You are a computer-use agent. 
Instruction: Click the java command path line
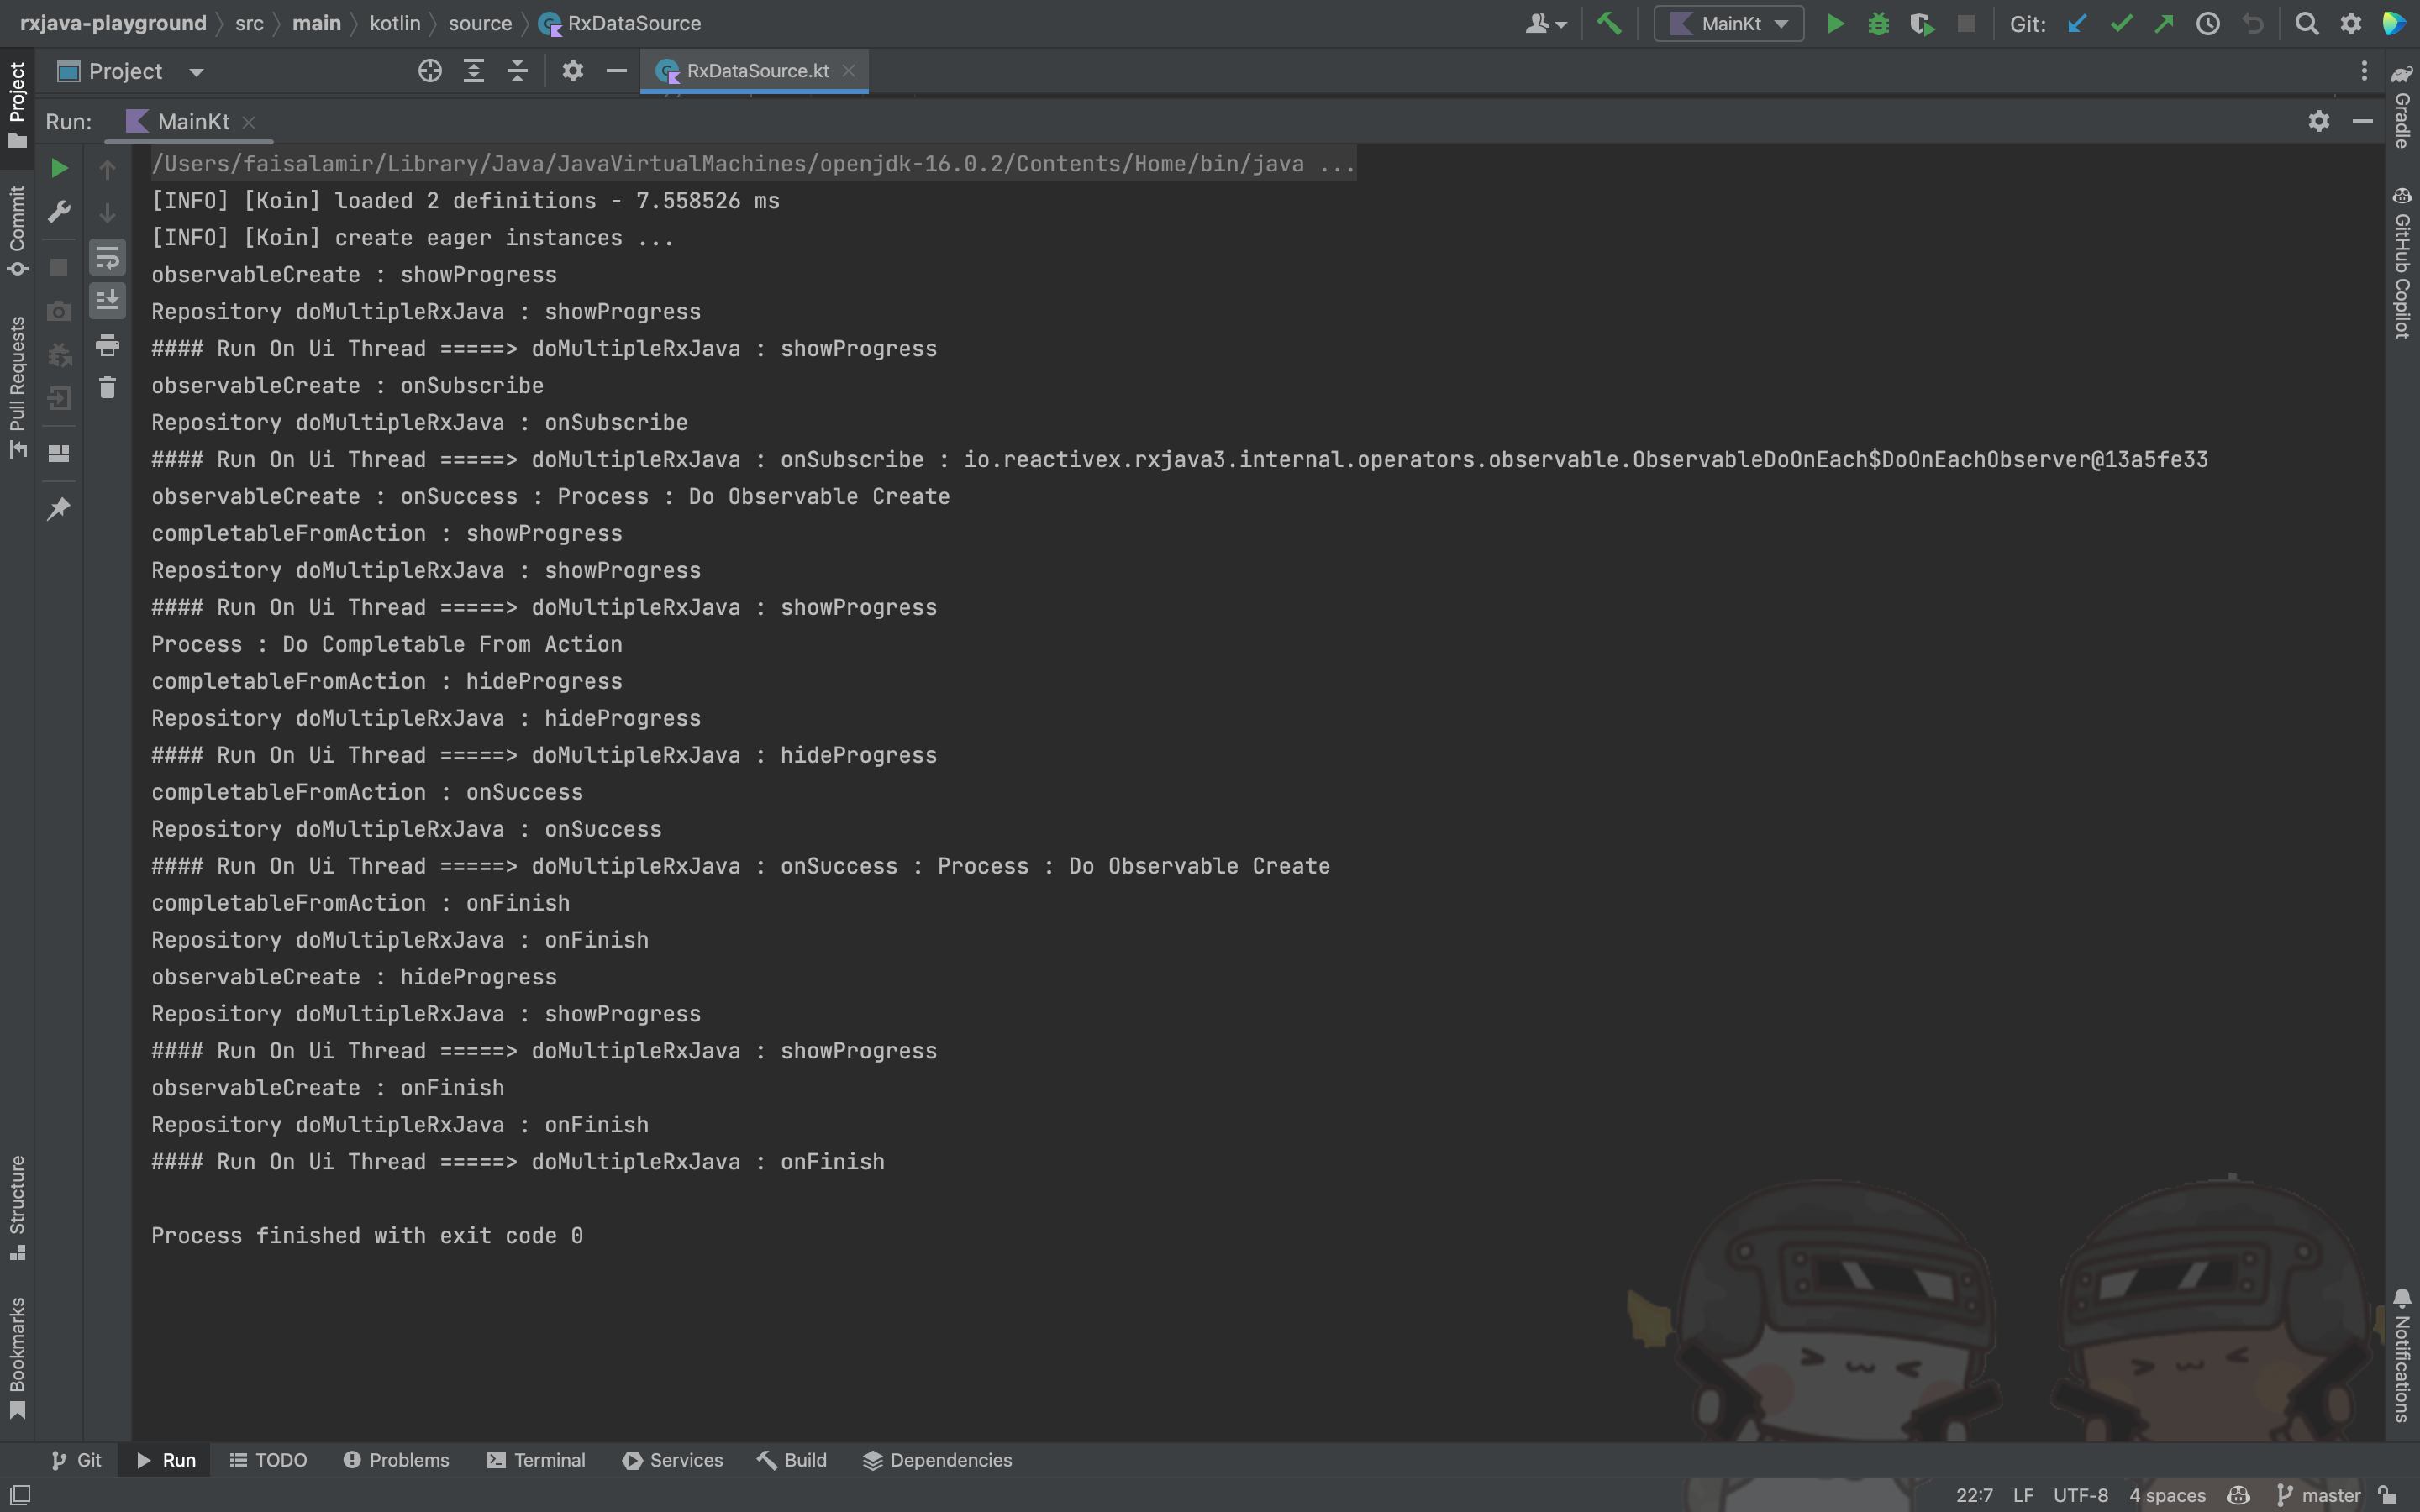pyautogui.click(x=752, y=164)
